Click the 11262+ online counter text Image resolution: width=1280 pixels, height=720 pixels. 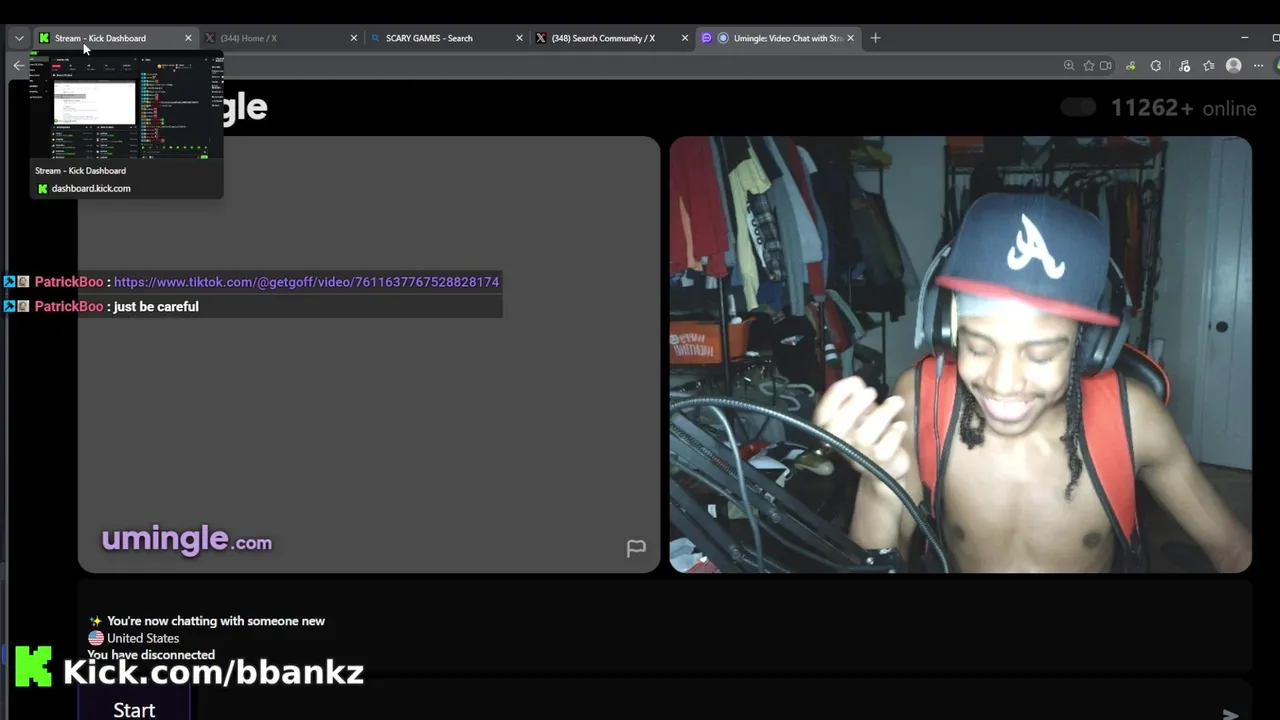tap(1183, 108)
